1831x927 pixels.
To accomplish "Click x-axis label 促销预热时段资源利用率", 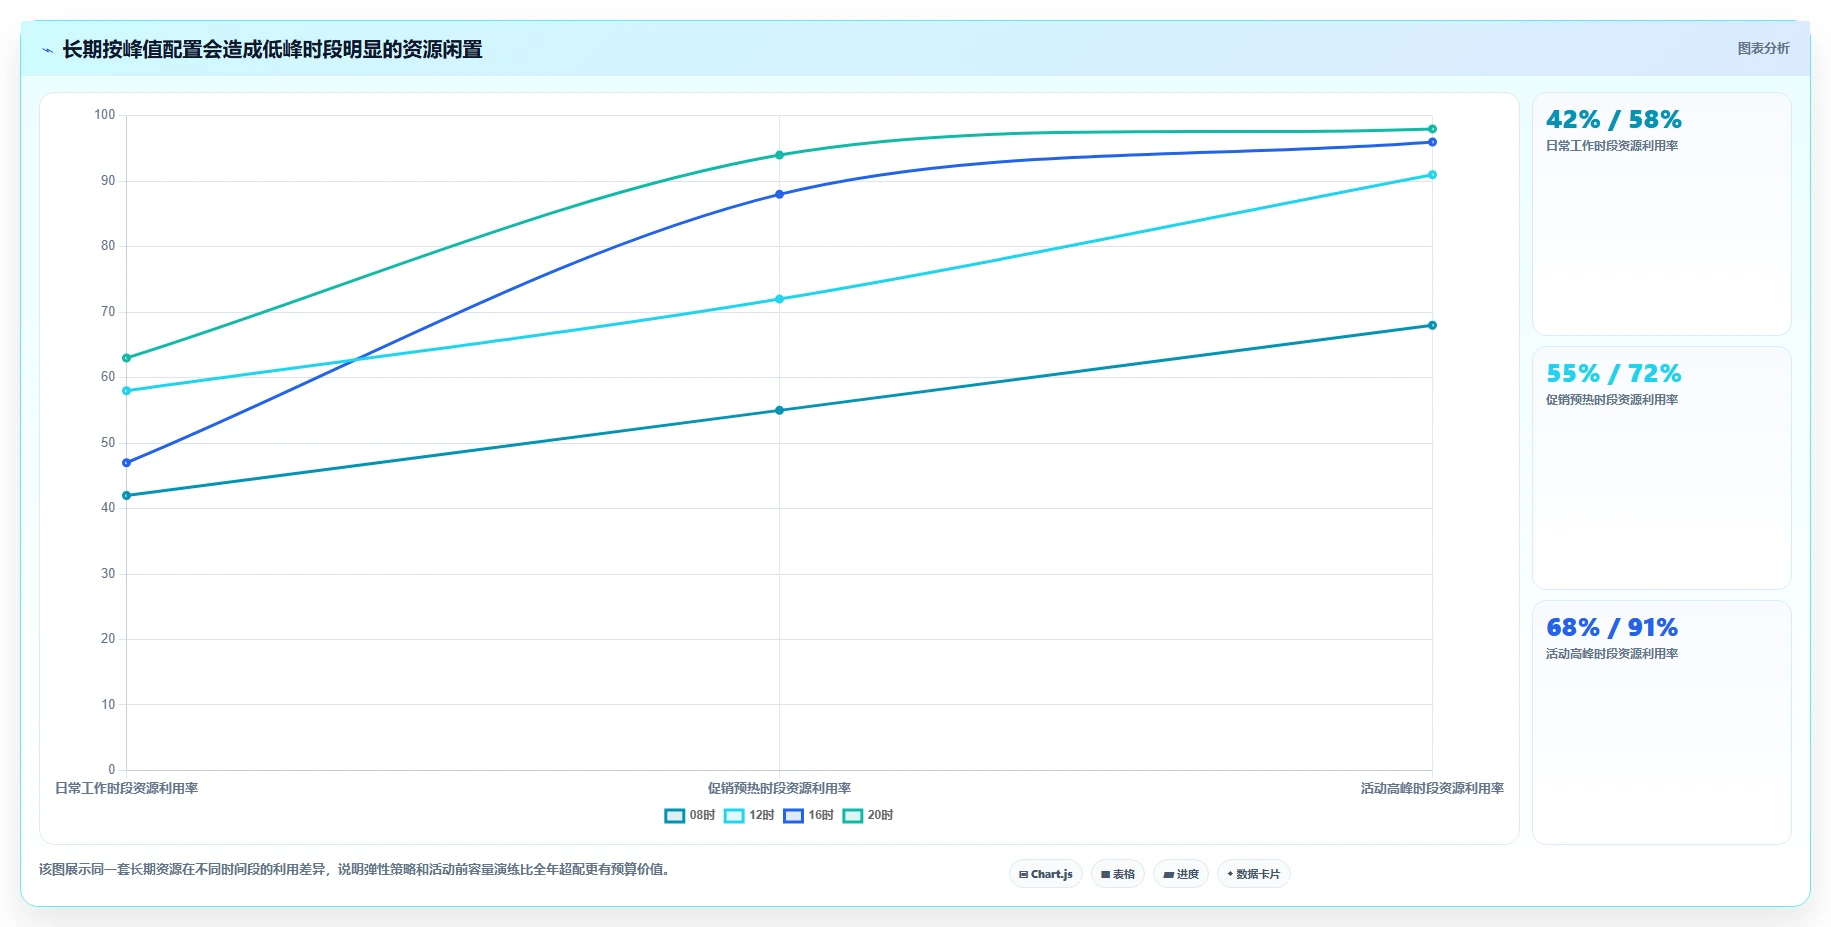I will 779,789.
